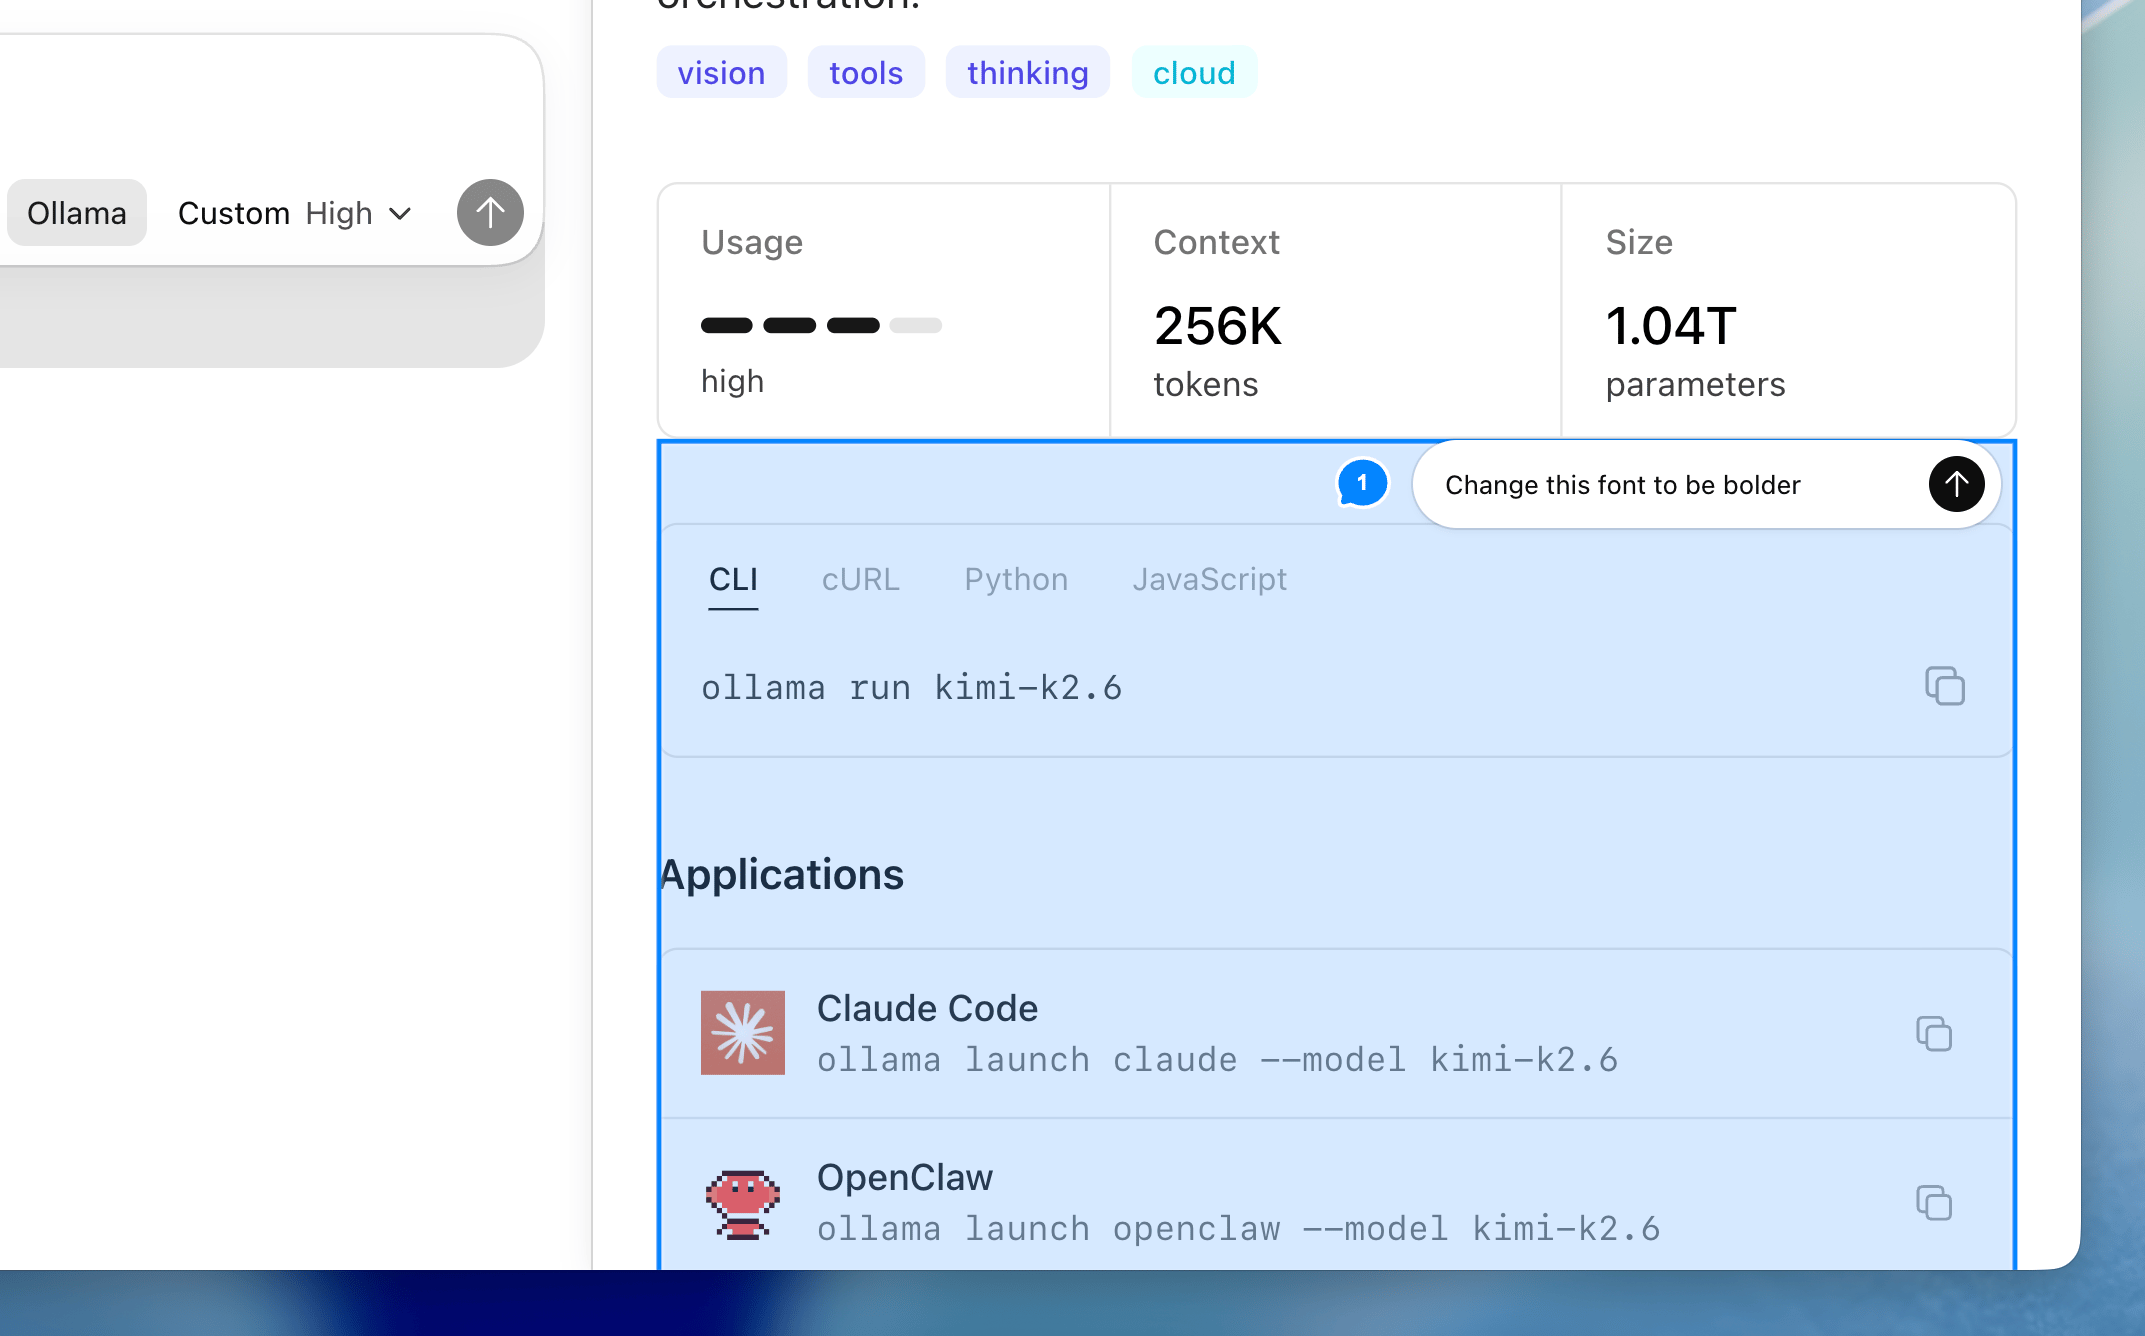Image resolution: width=2145 pixels, height=1336 pixels.
Task: Select the CLI tab
Action: click(733, 580)
